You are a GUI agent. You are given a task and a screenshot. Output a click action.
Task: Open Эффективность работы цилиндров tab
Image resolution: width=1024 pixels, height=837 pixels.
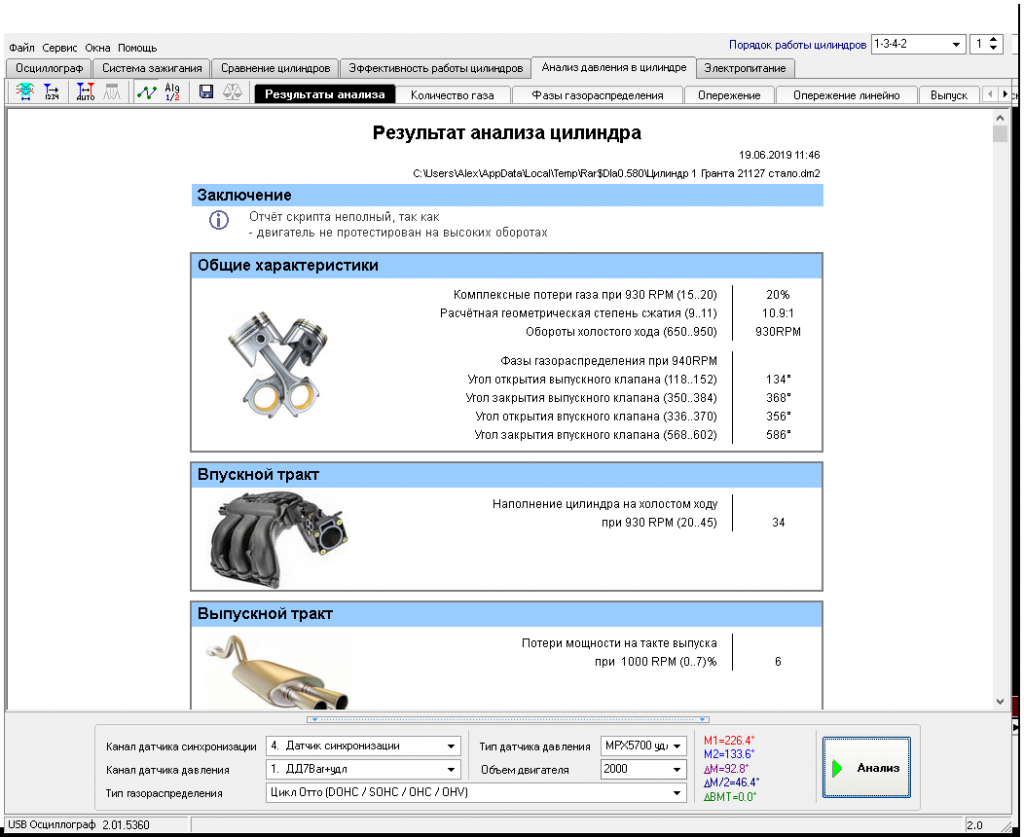(x=435, y=68)
